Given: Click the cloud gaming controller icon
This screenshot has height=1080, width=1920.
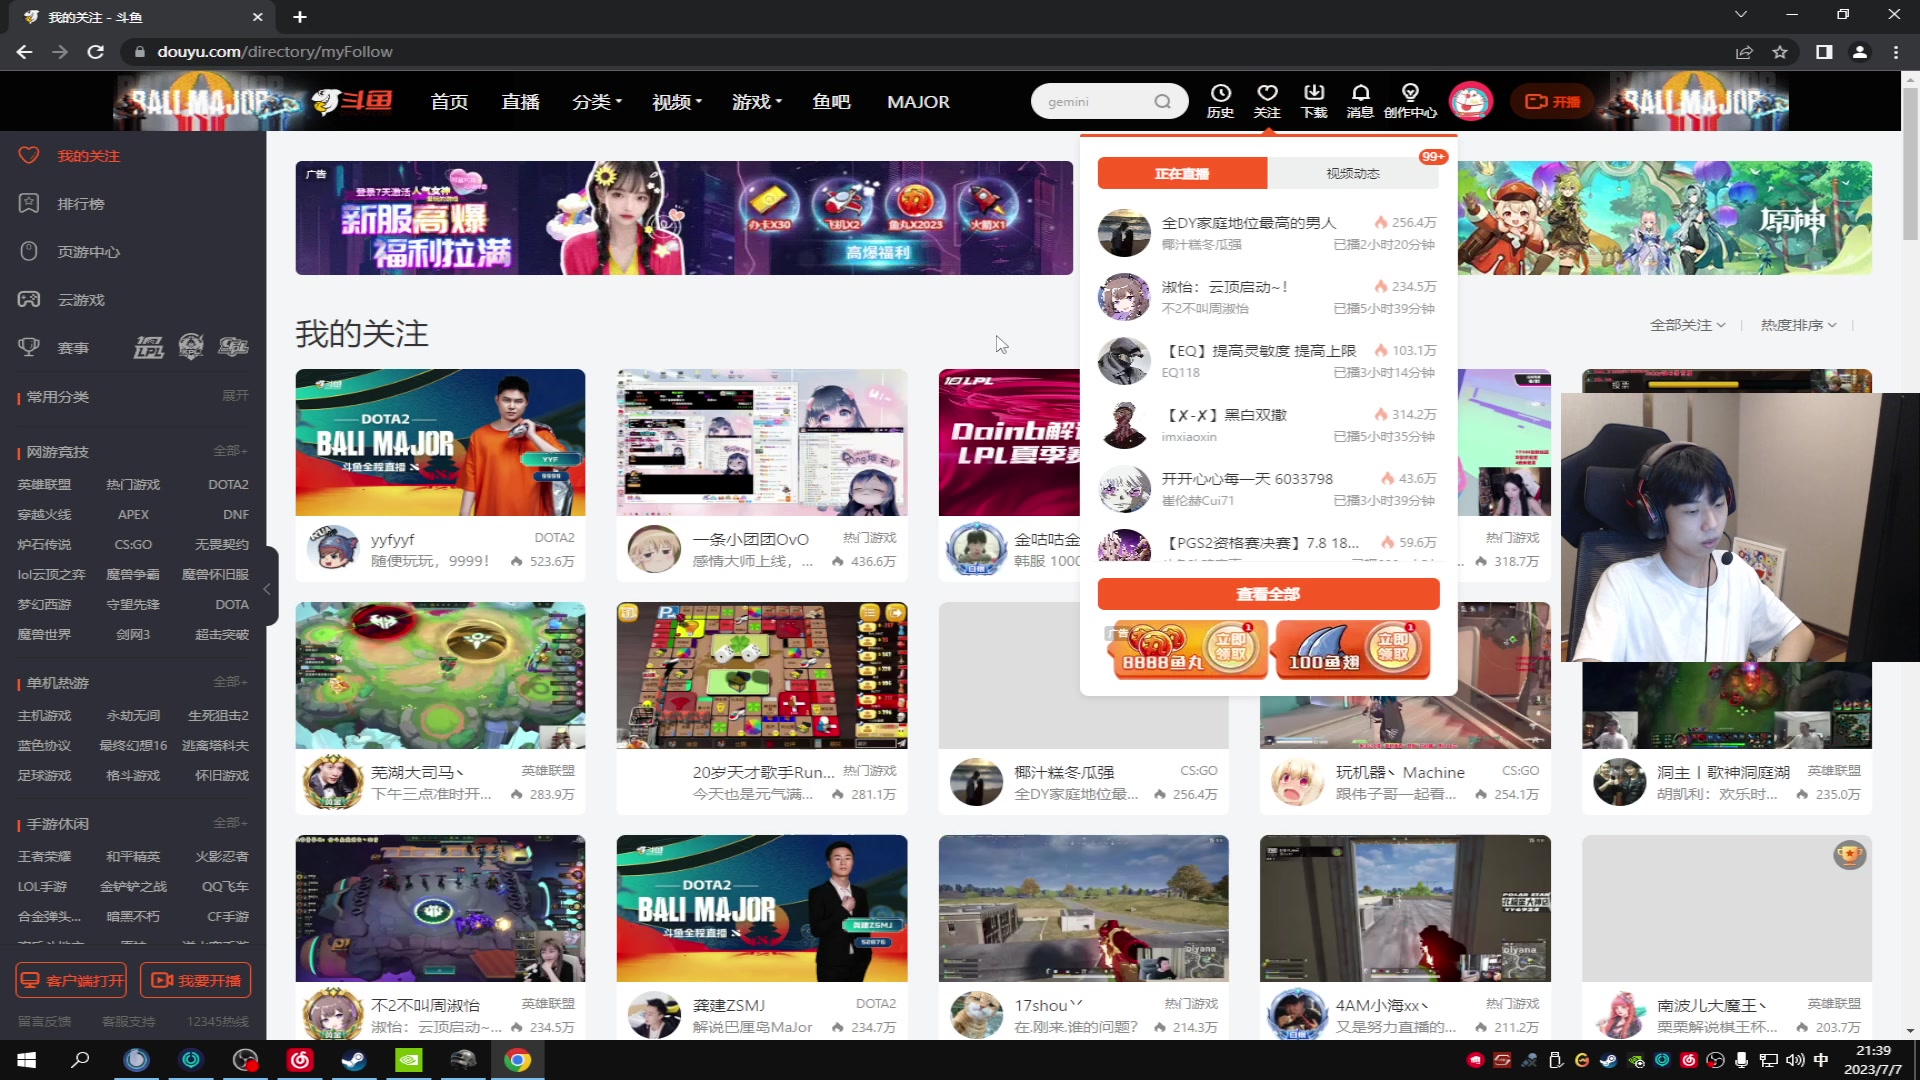Looking at the screenshot, I should click(29, 299).
